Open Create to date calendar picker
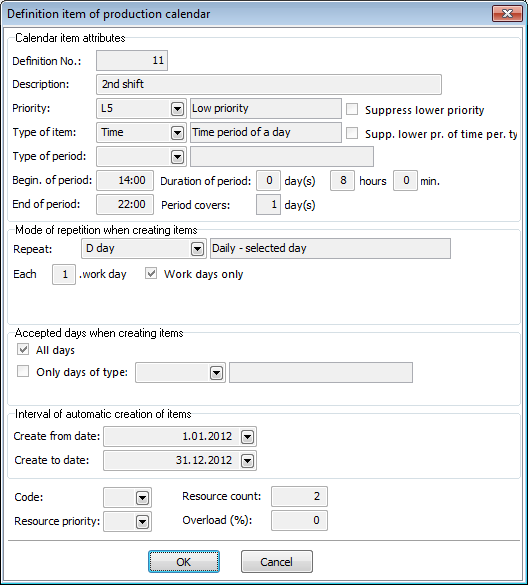 click(247, 461)
